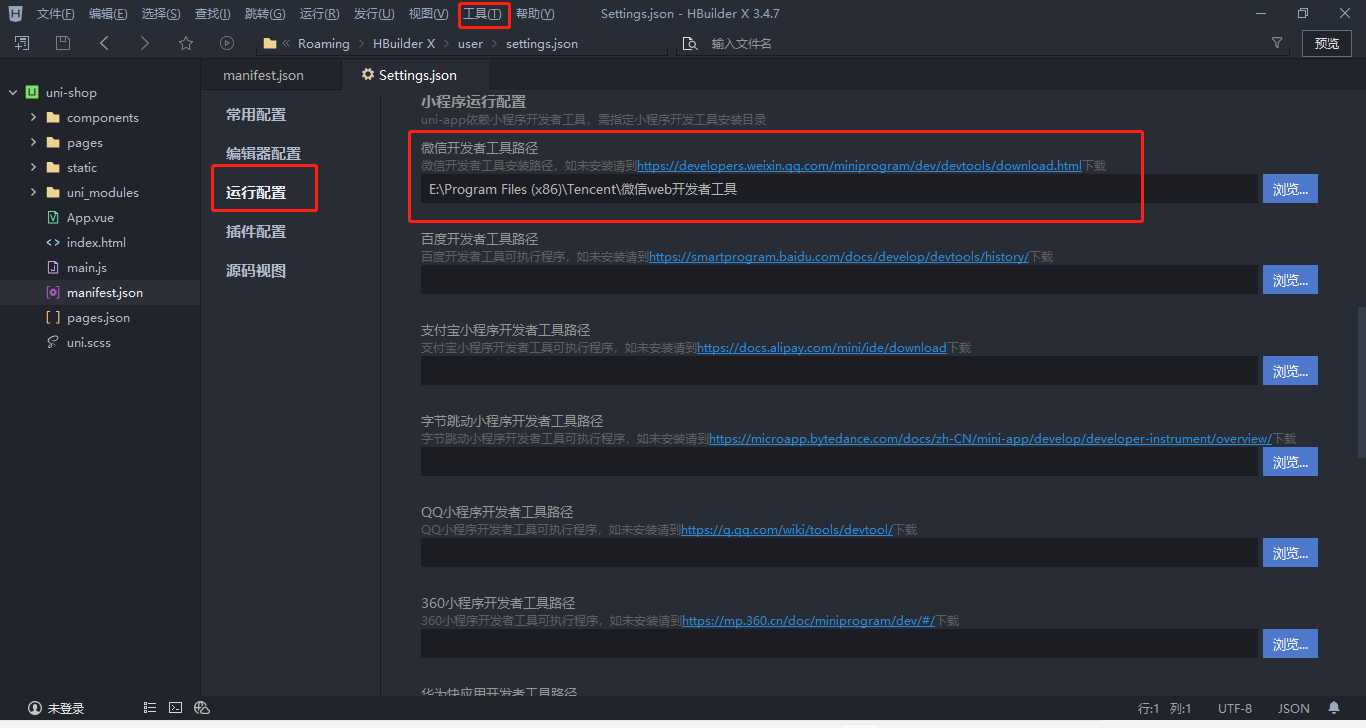The height and width of the screenshot is (728, 1366).
Task: Click the filter funnel icon
Action: coord(1277,43)
